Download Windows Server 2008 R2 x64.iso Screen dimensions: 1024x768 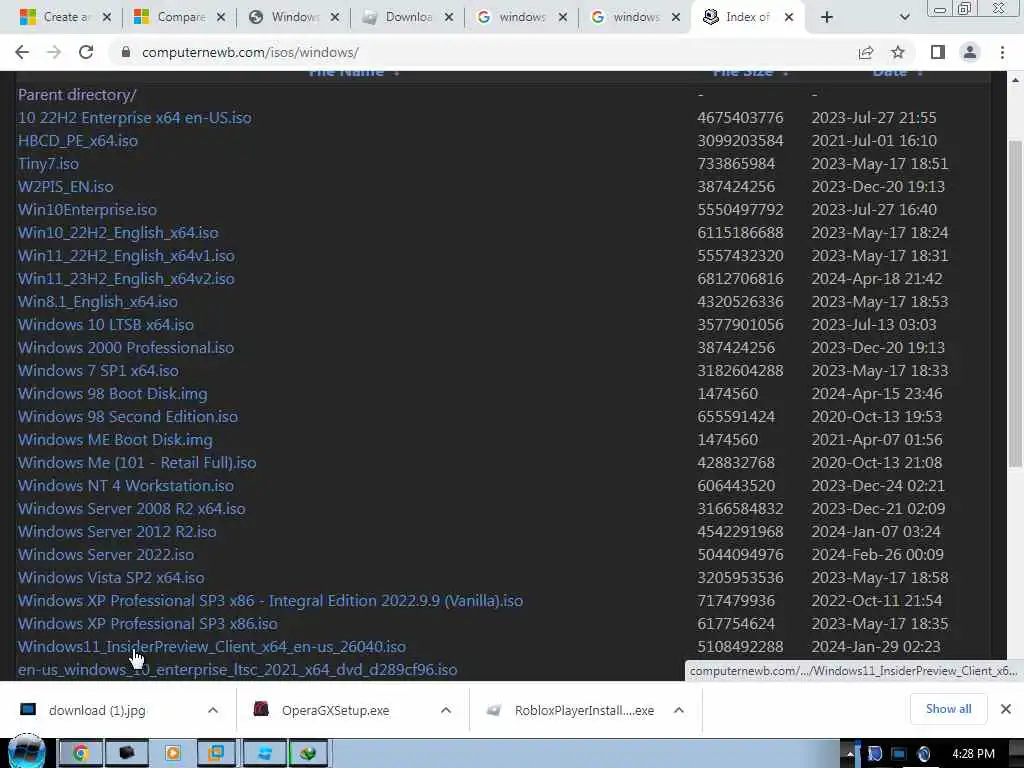[131, 509]
